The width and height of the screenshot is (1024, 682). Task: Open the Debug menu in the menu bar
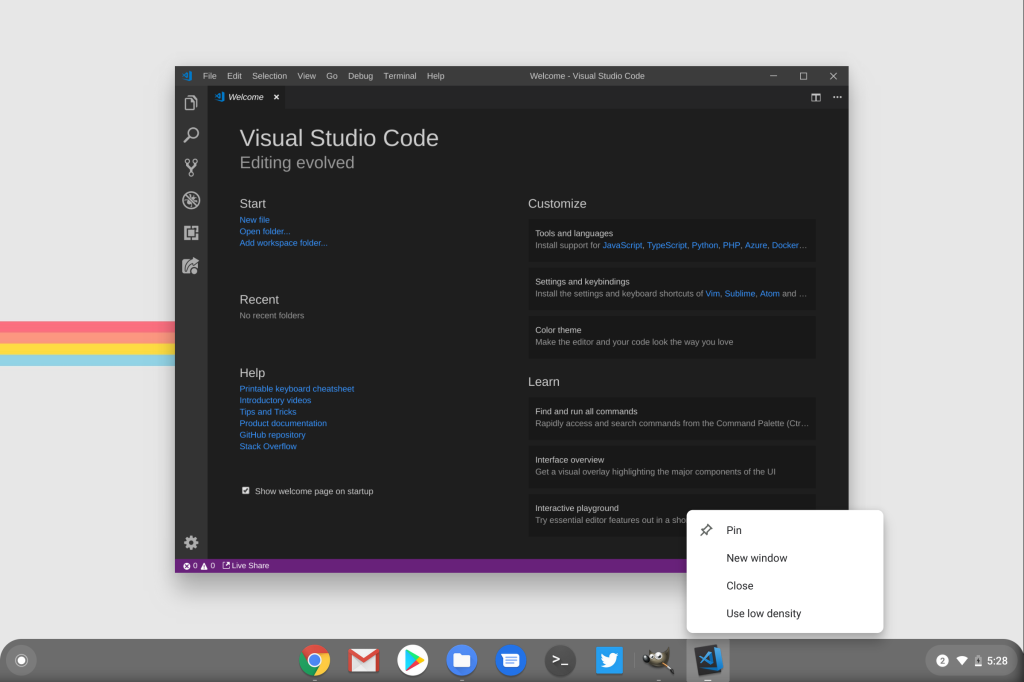coord(360,75)
